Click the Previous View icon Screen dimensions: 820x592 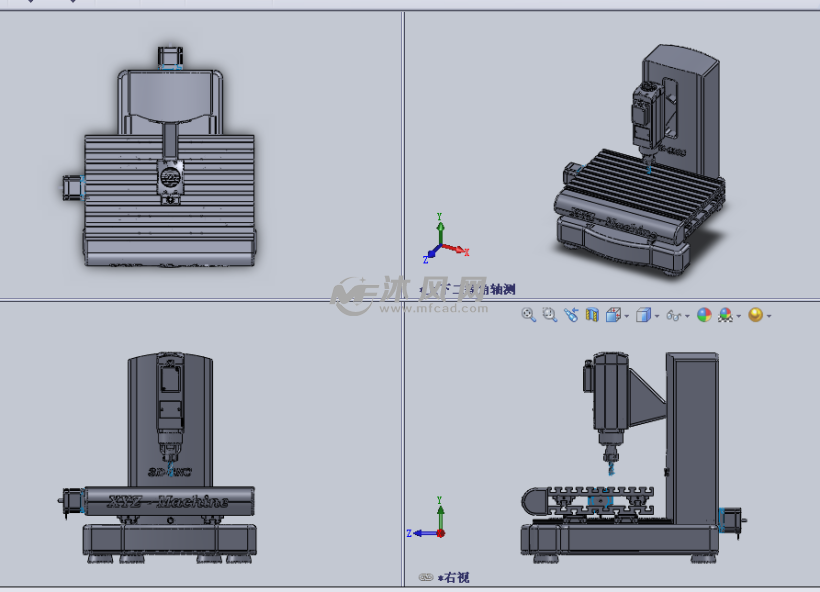click(571, 315)
